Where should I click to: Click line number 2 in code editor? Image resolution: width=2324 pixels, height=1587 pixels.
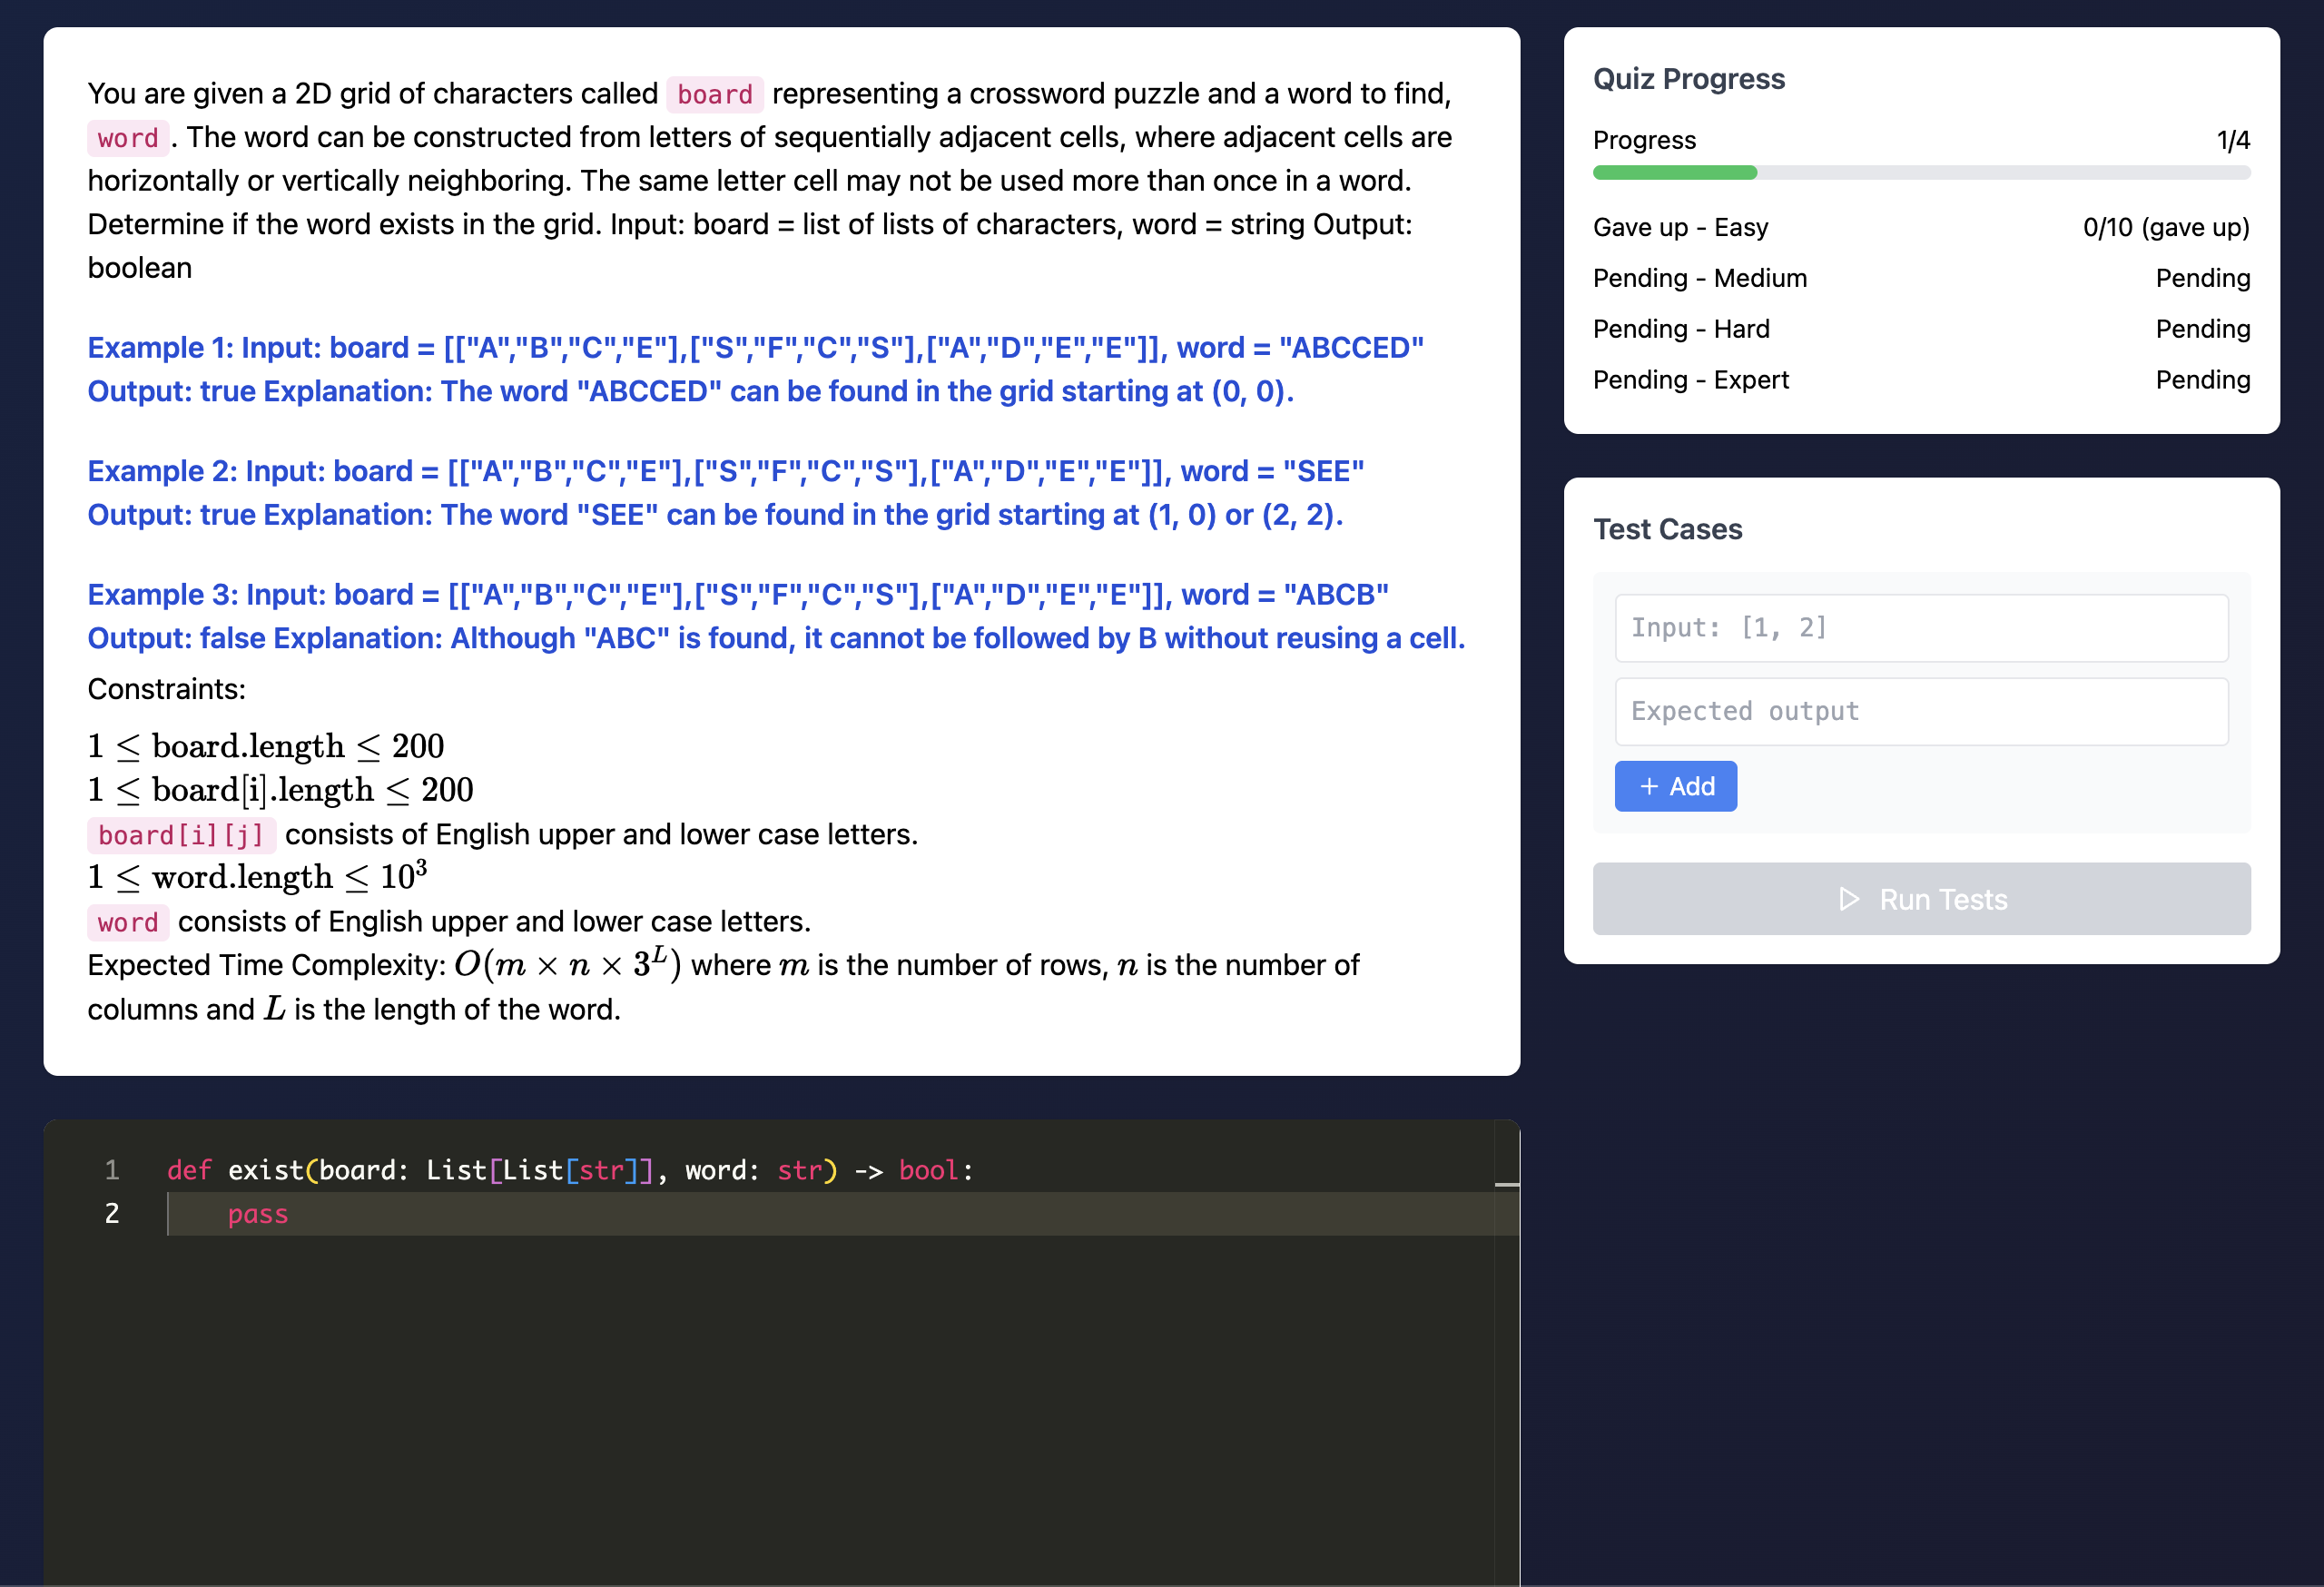coord(112,1214)
